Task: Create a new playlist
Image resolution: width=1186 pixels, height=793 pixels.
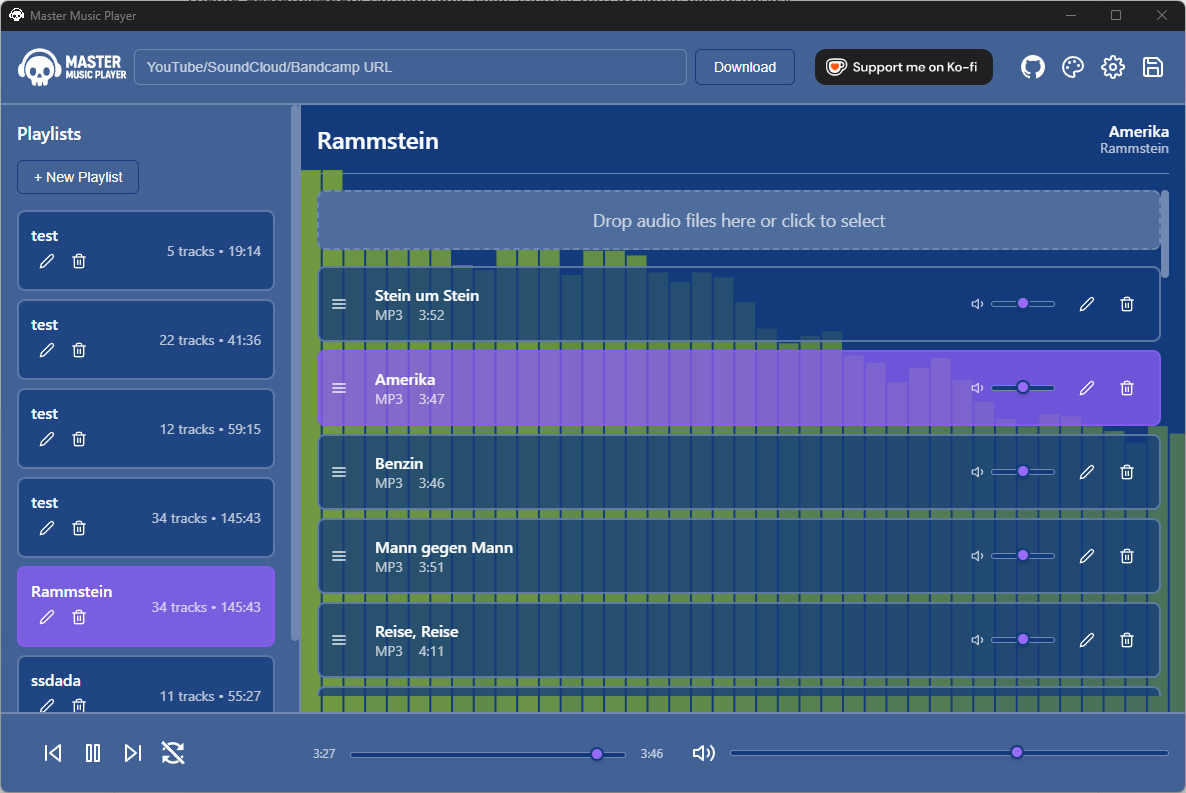Action: (78, 177)
